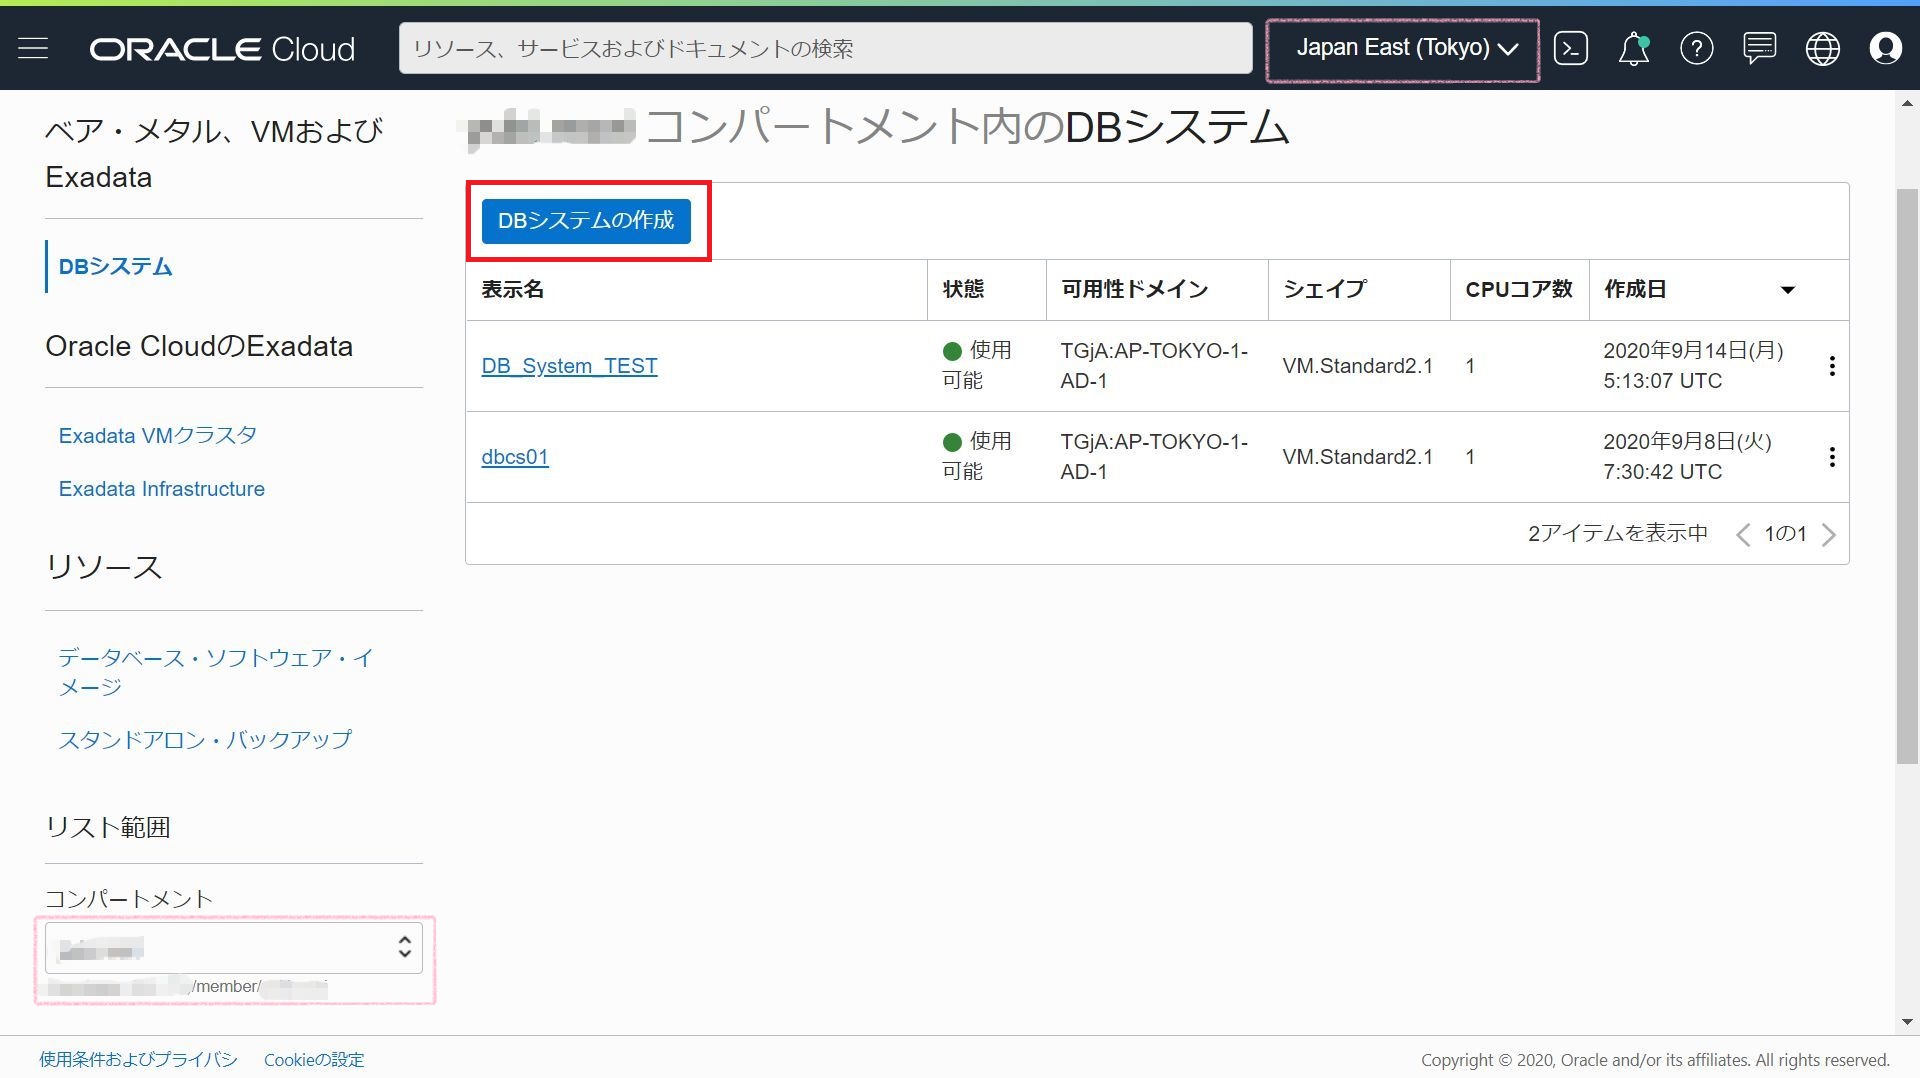Open the announcements chat icon
The height and width of the screenshot is (1078, 1920).
click(1759, 48)
